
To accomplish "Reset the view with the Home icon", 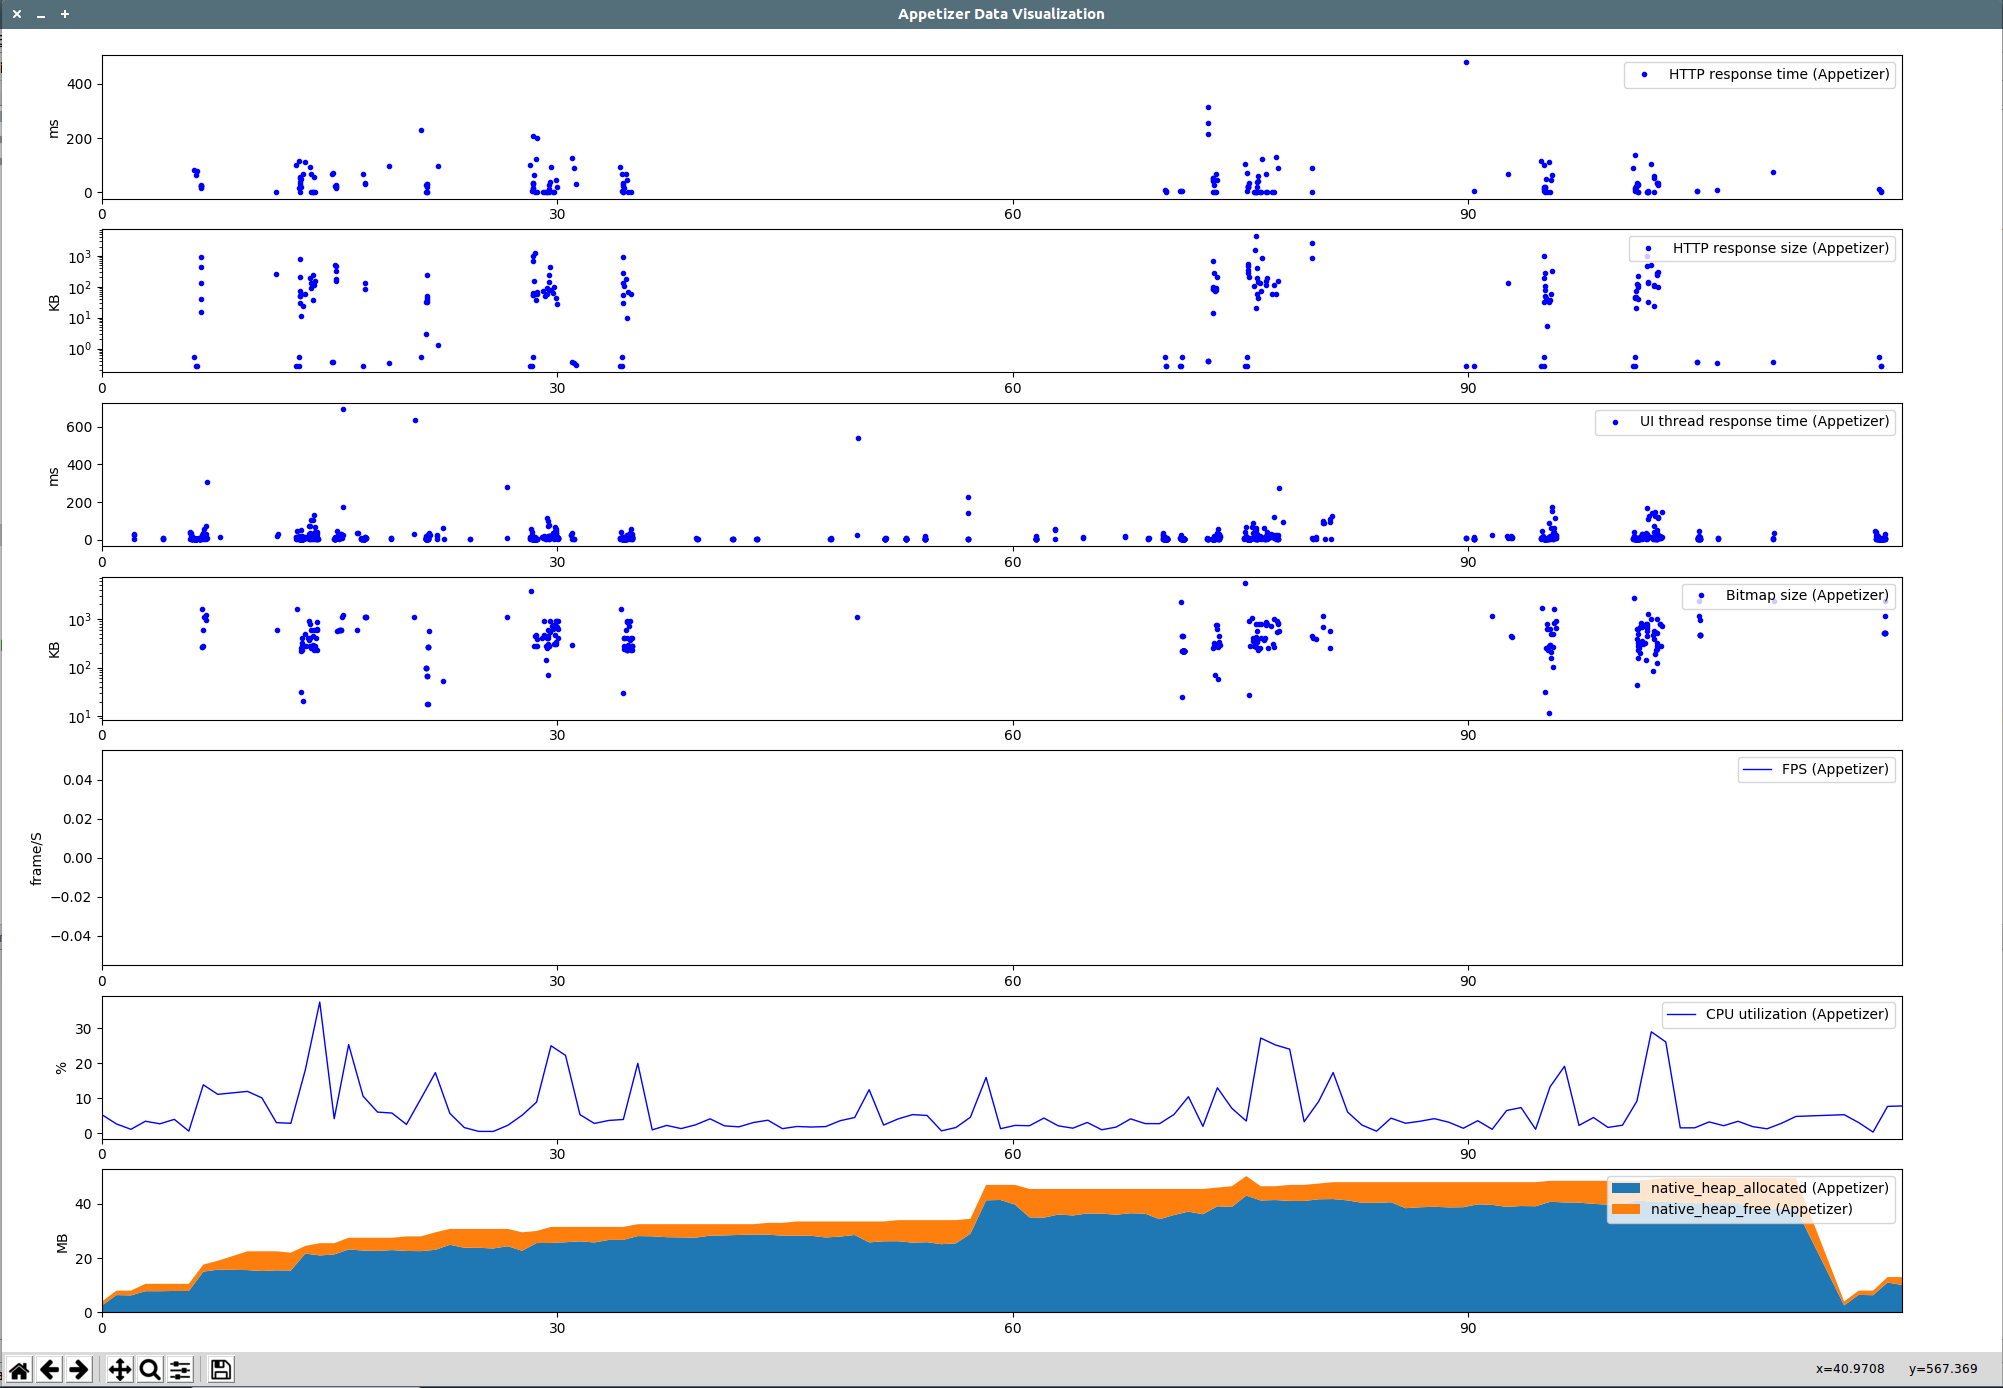I will pyautogui.click(x=19, y=1369).
